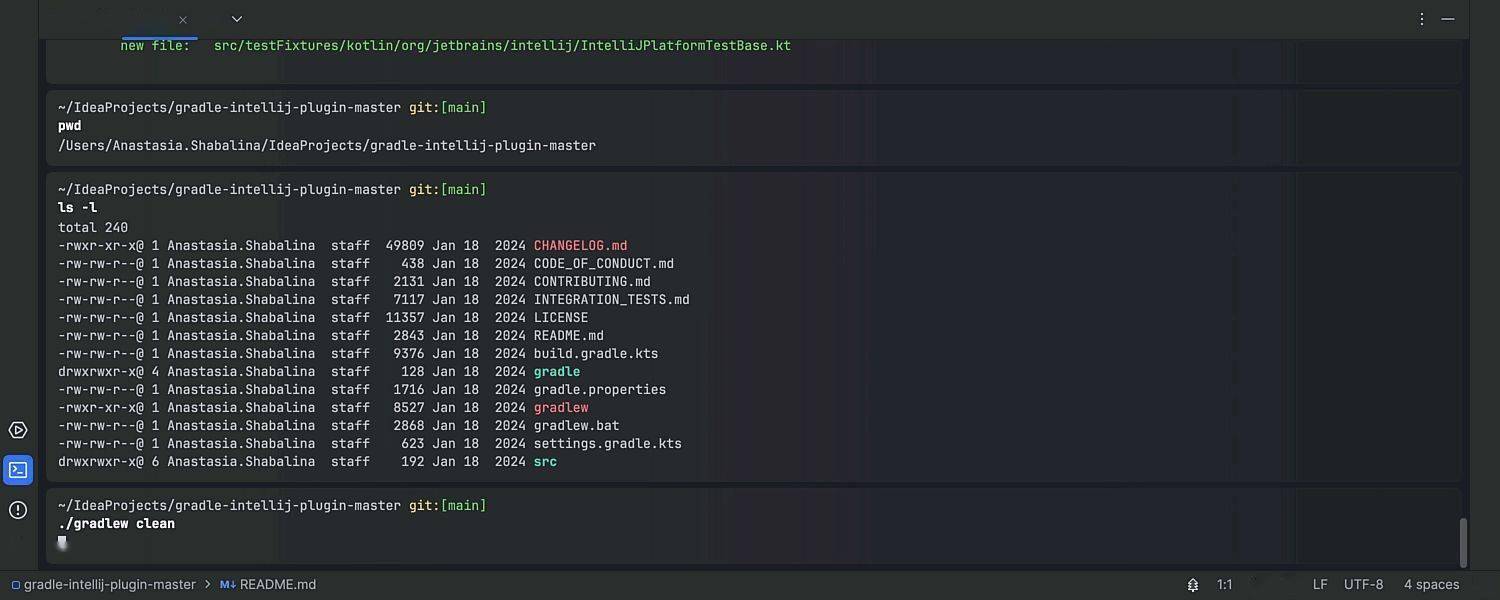Click the 1:1 caret position indicator

click(1224, 584)
